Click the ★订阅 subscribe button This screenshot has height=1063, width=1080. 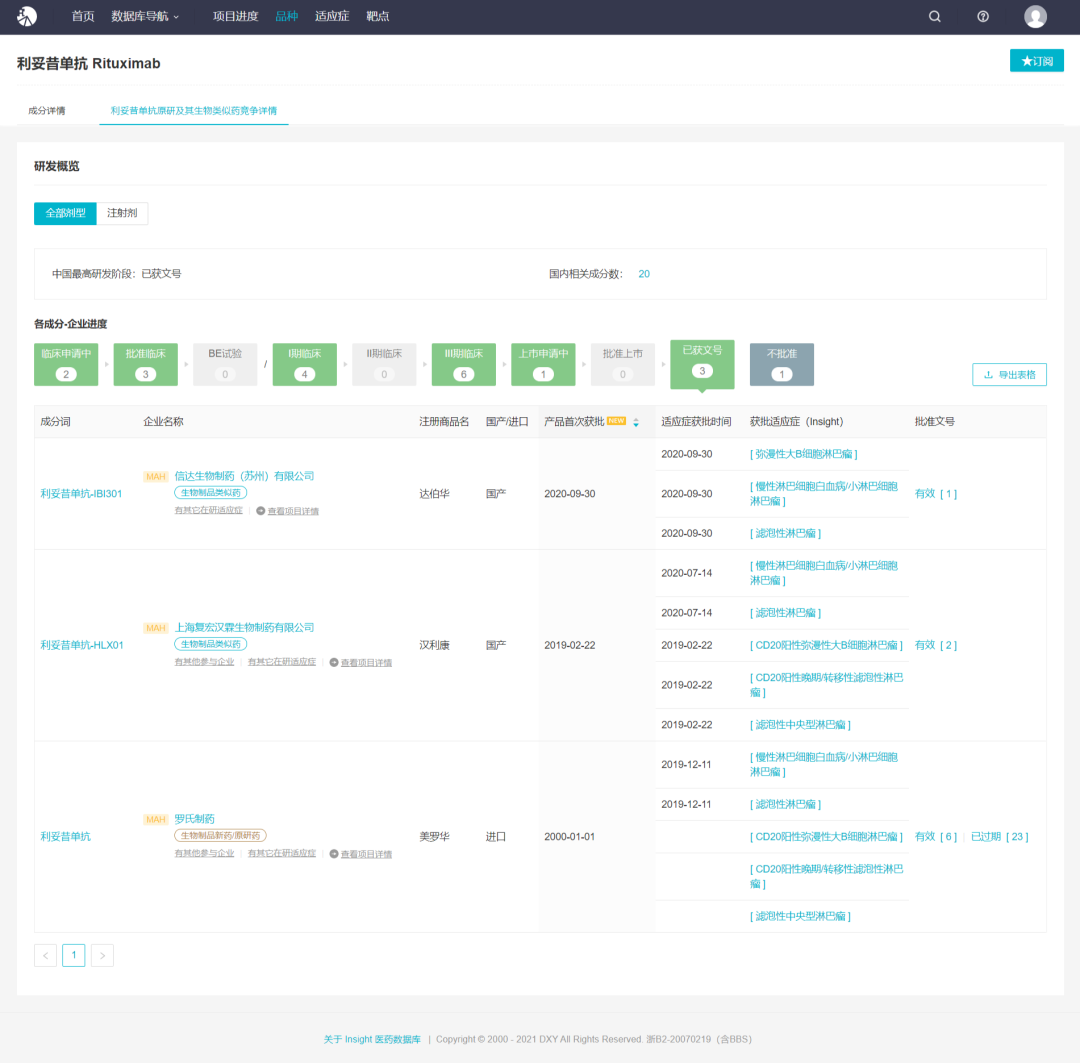[1037, 61]
